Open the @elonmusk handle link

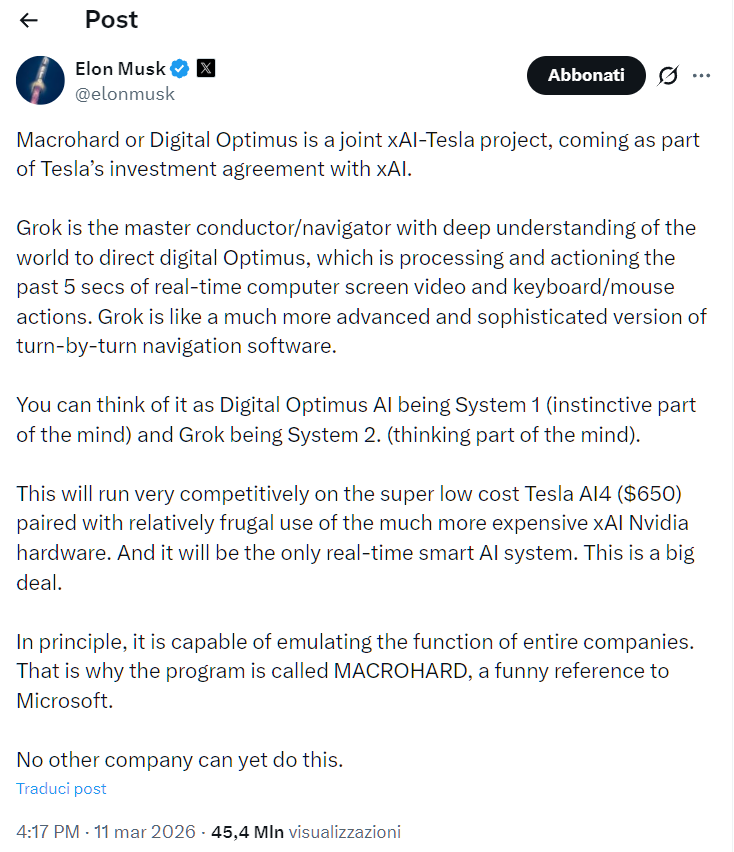click(x=125, y=94)
